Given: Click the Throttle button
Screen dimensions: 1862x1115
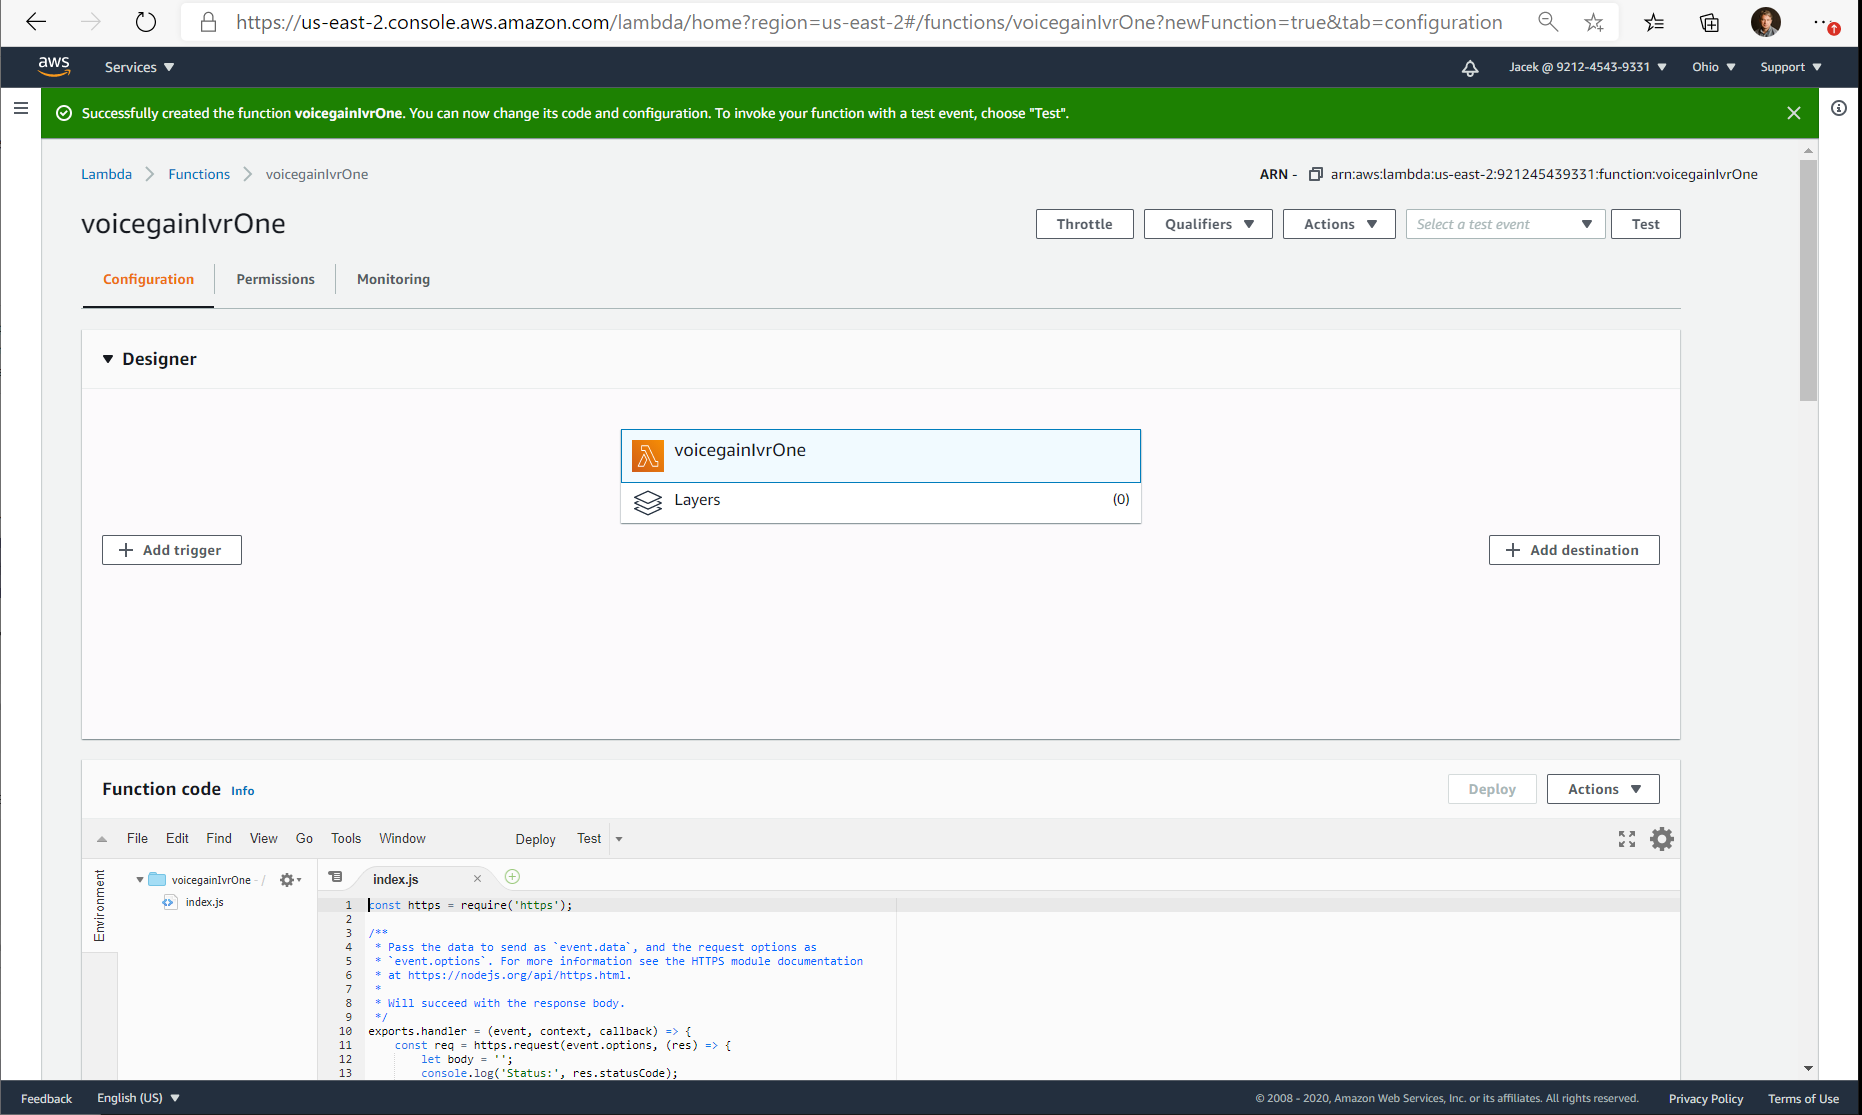Looking at the screenshot, I should (1084, 224).
